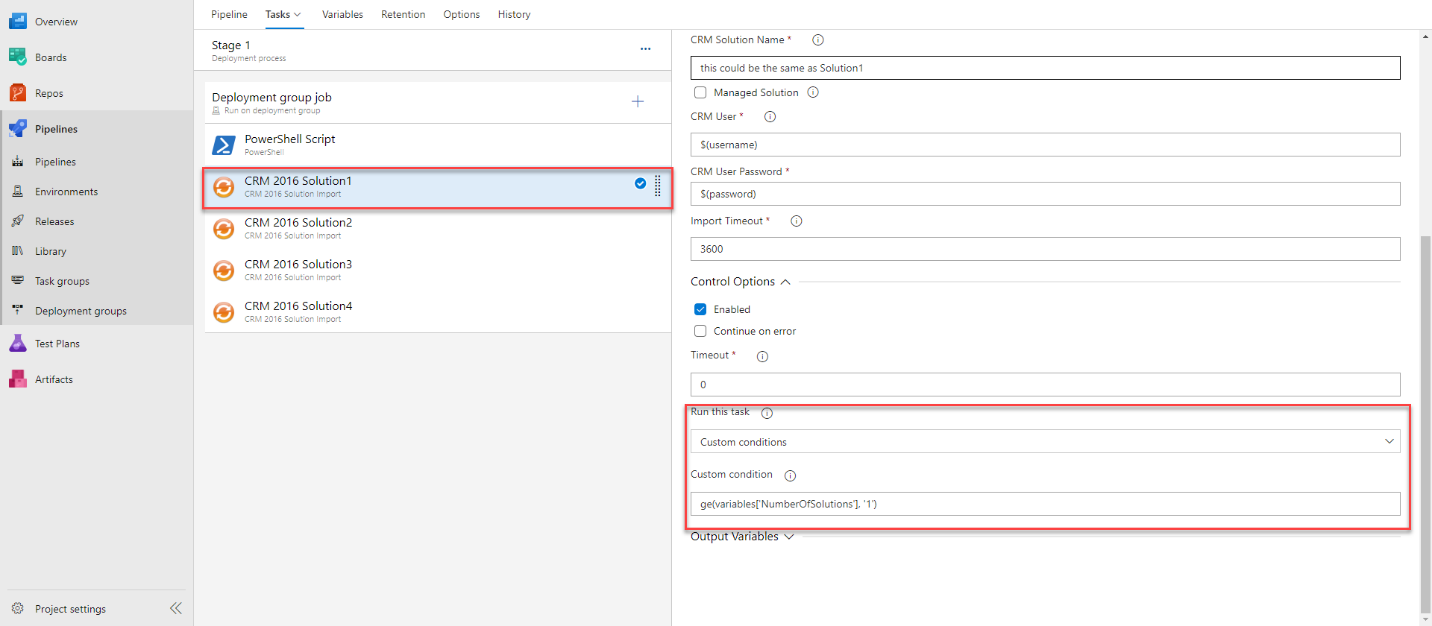Click the Timeout field showing 0
Image resolution: width=1432 pixels, height=626 pixels.
[x=1045, y=384]
